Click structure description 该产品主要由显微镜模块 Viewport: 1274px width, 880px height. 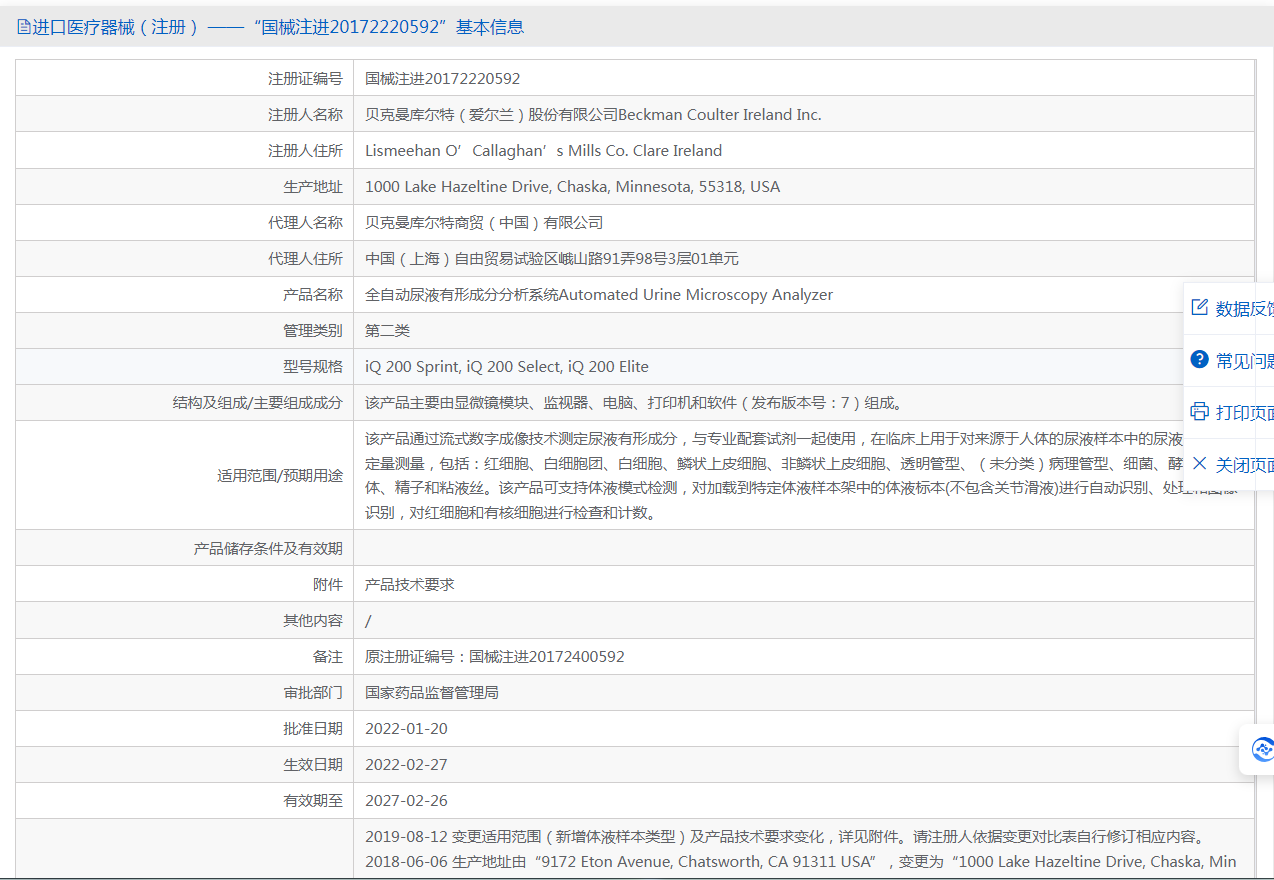[634, 402]
